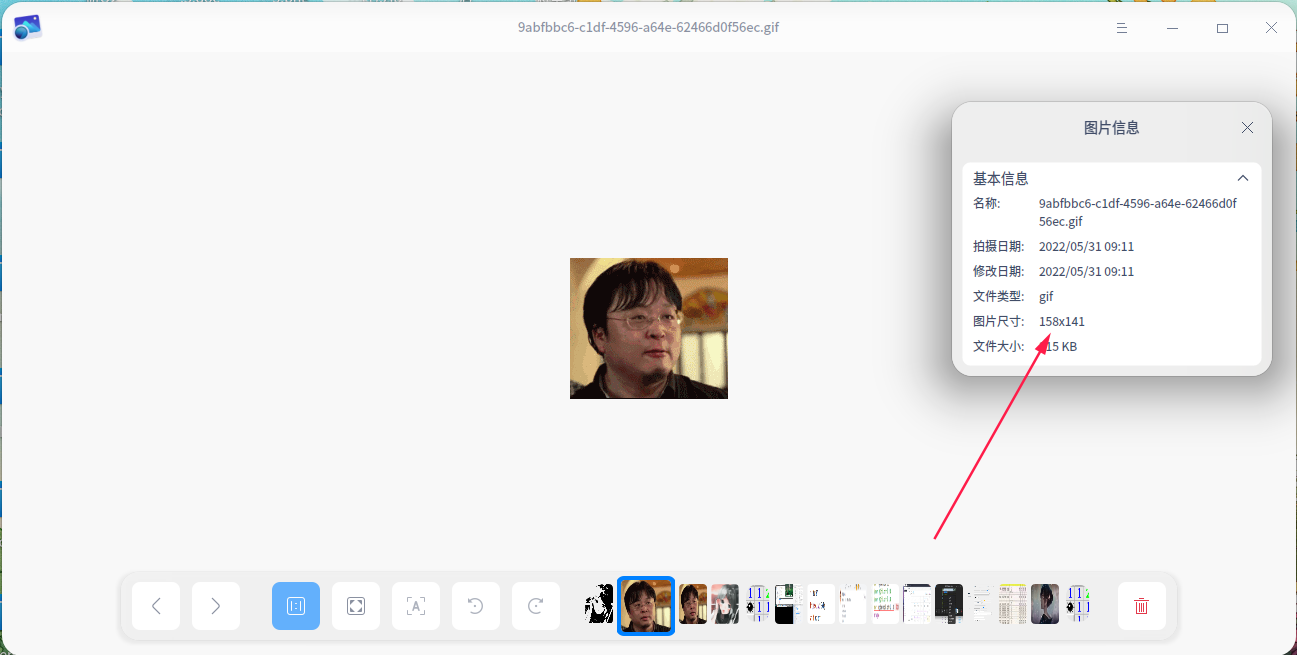Rotate the image clockwise
The image size is (1297, 655).
536,606
